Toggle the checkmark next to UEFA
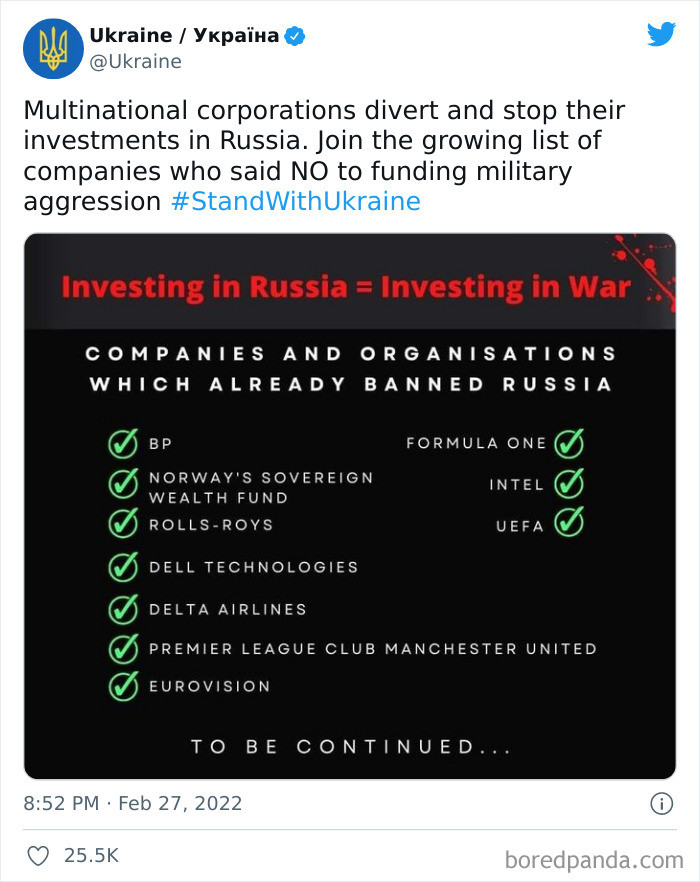The image size is (700, 882). [568, 524]
